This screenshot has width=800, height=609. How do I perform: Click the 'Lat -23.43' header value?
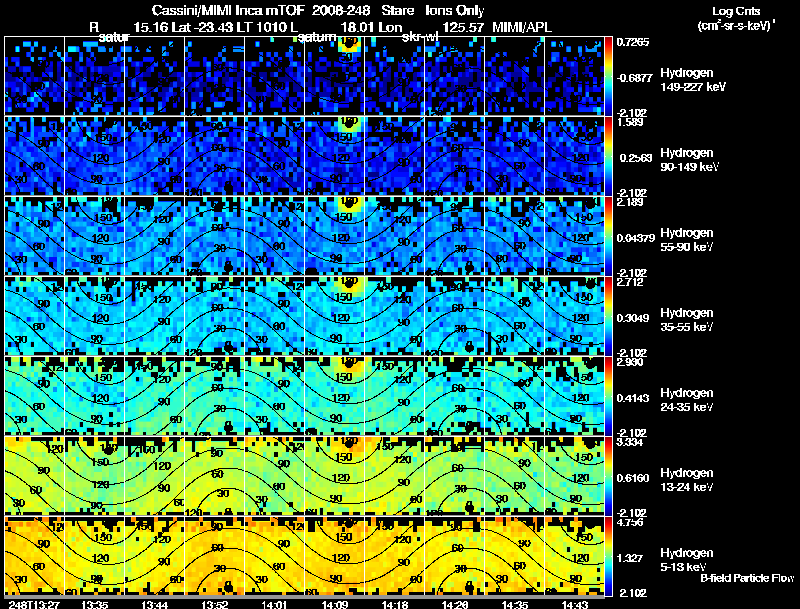(x=202, y=27)
